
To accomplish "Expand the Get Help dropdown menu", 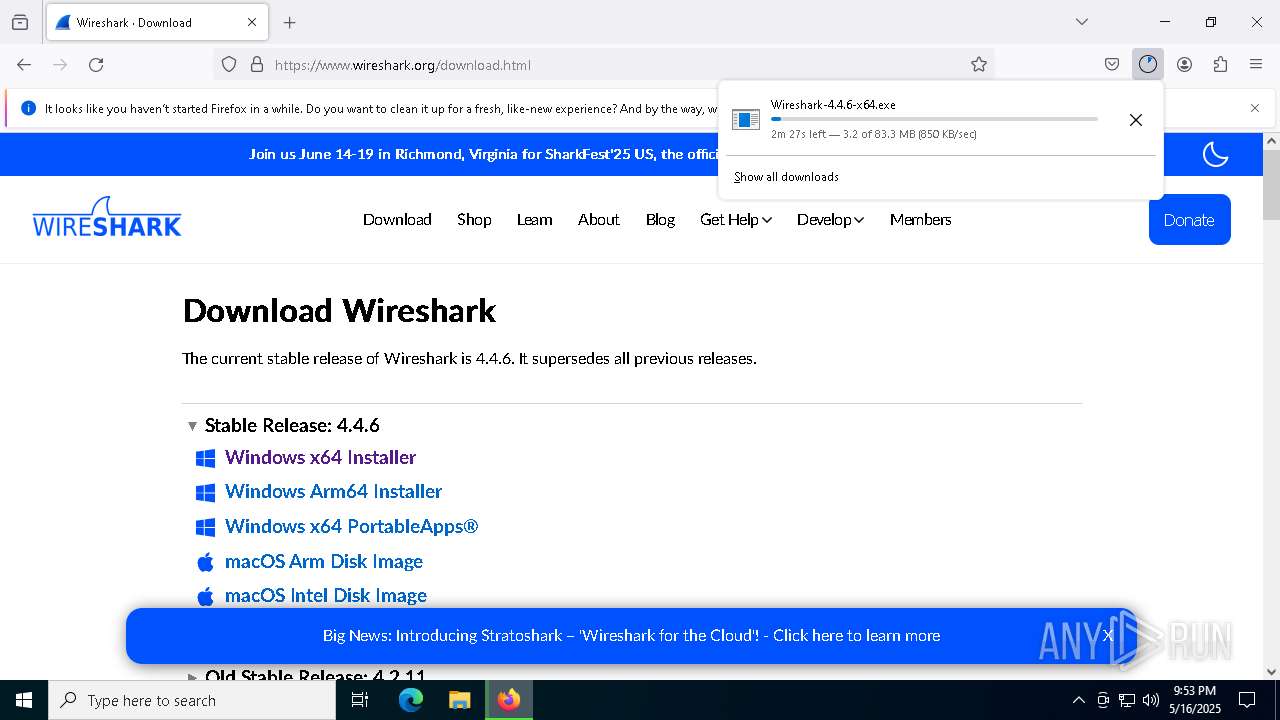I will pyautogui.click(x=736, y=220).
